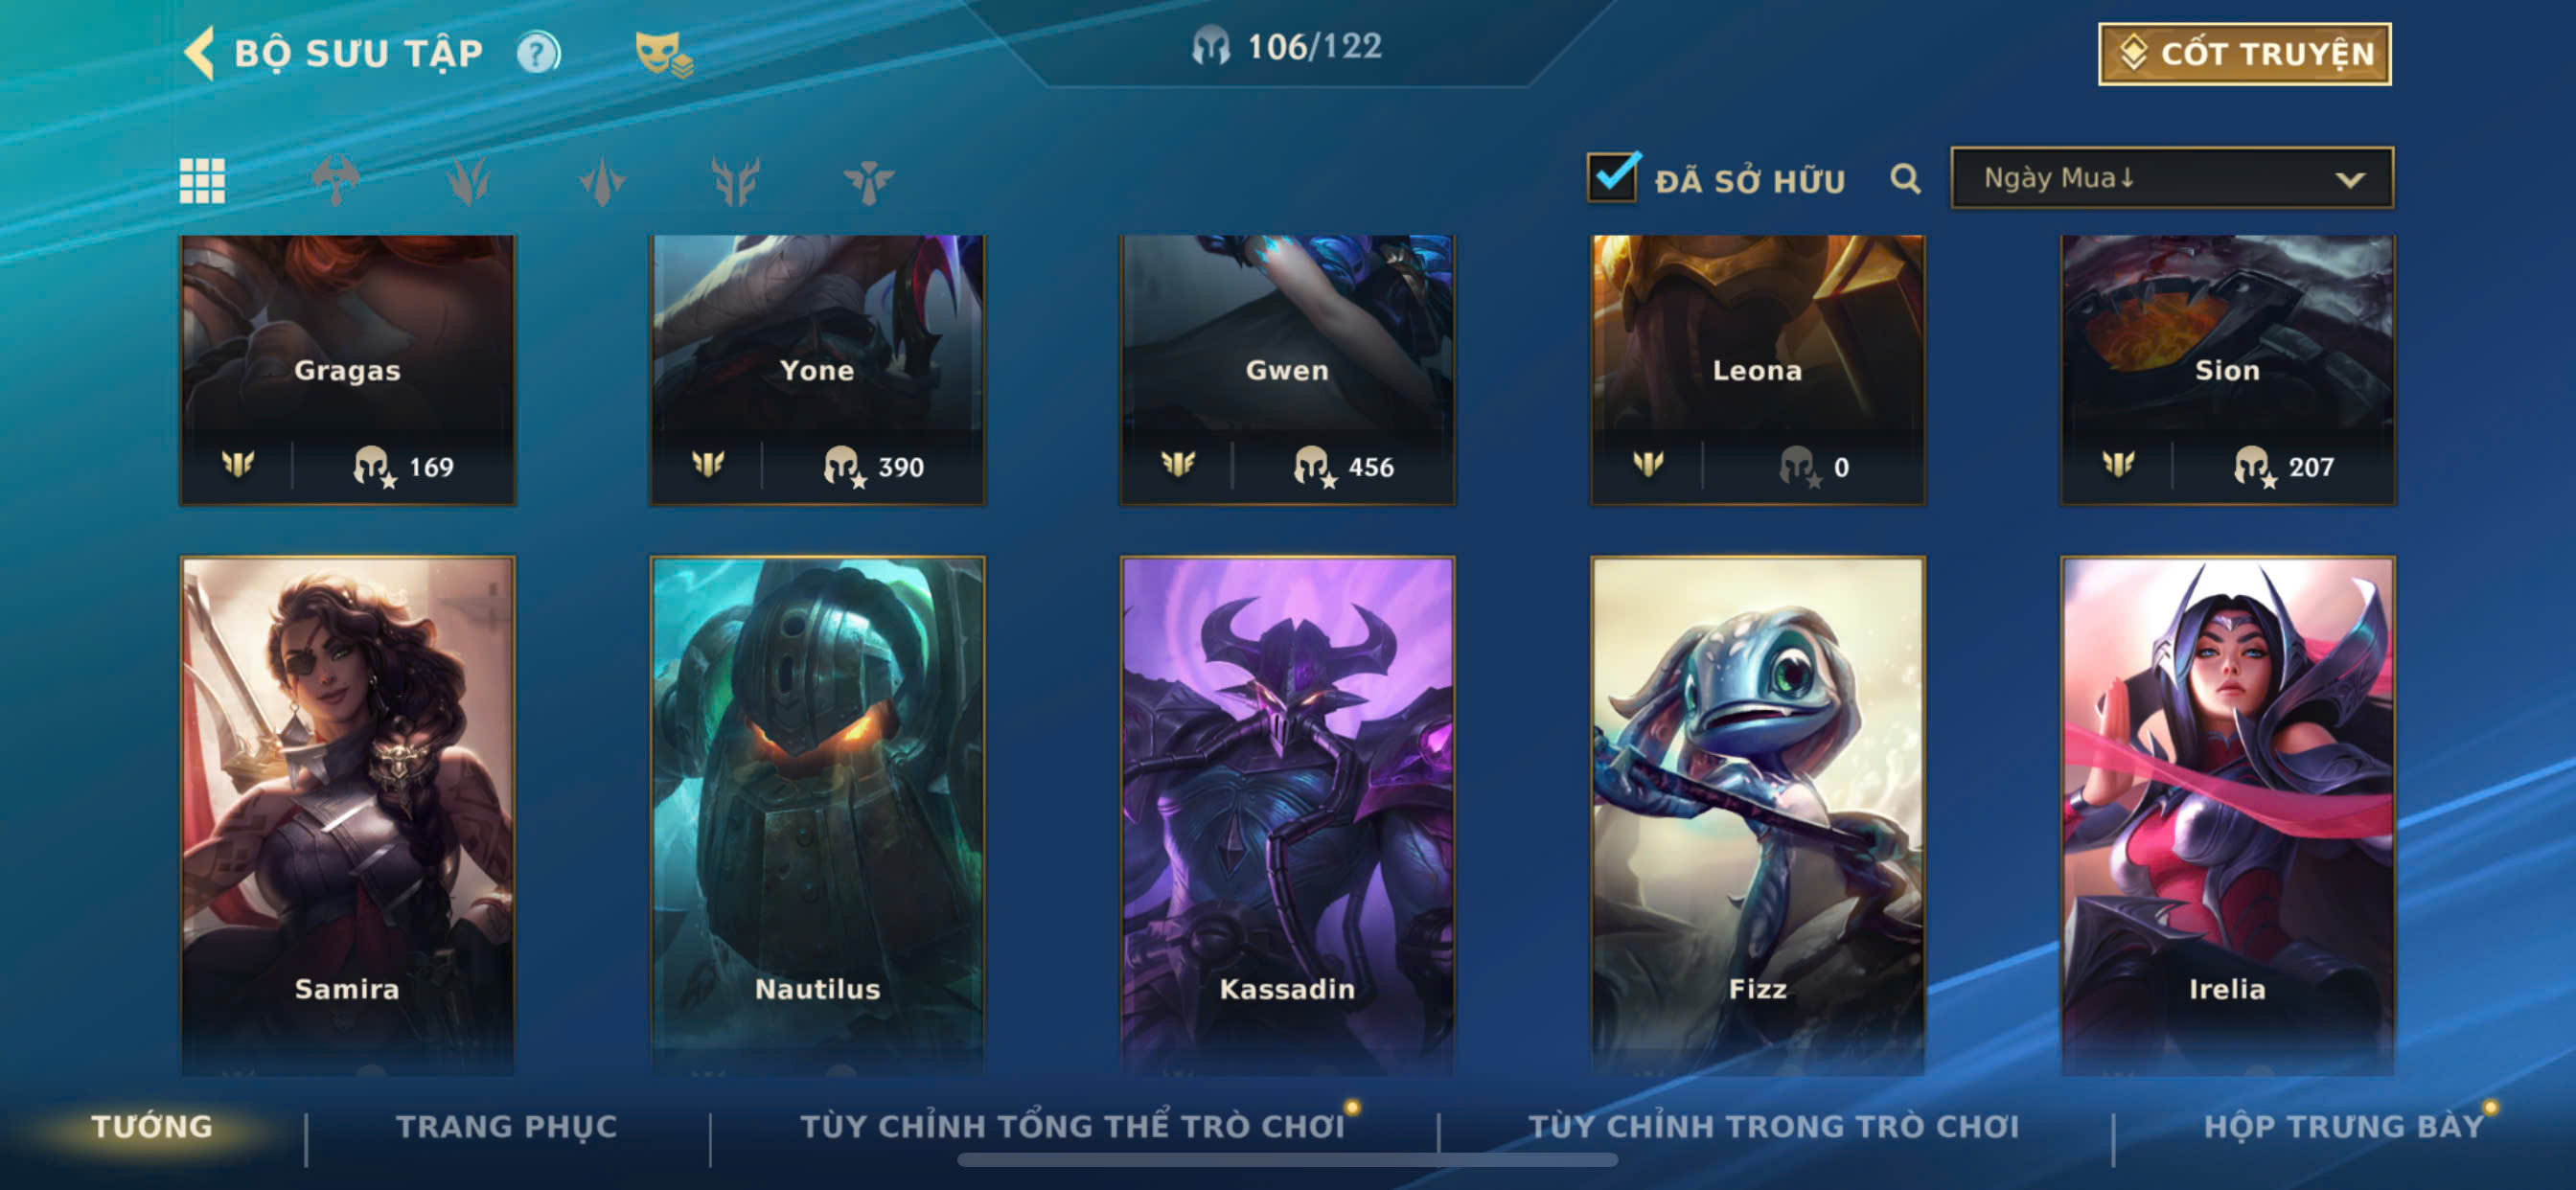Click the search magnifier icon
The image size is (2576, 1190).
click(1905, 179)
